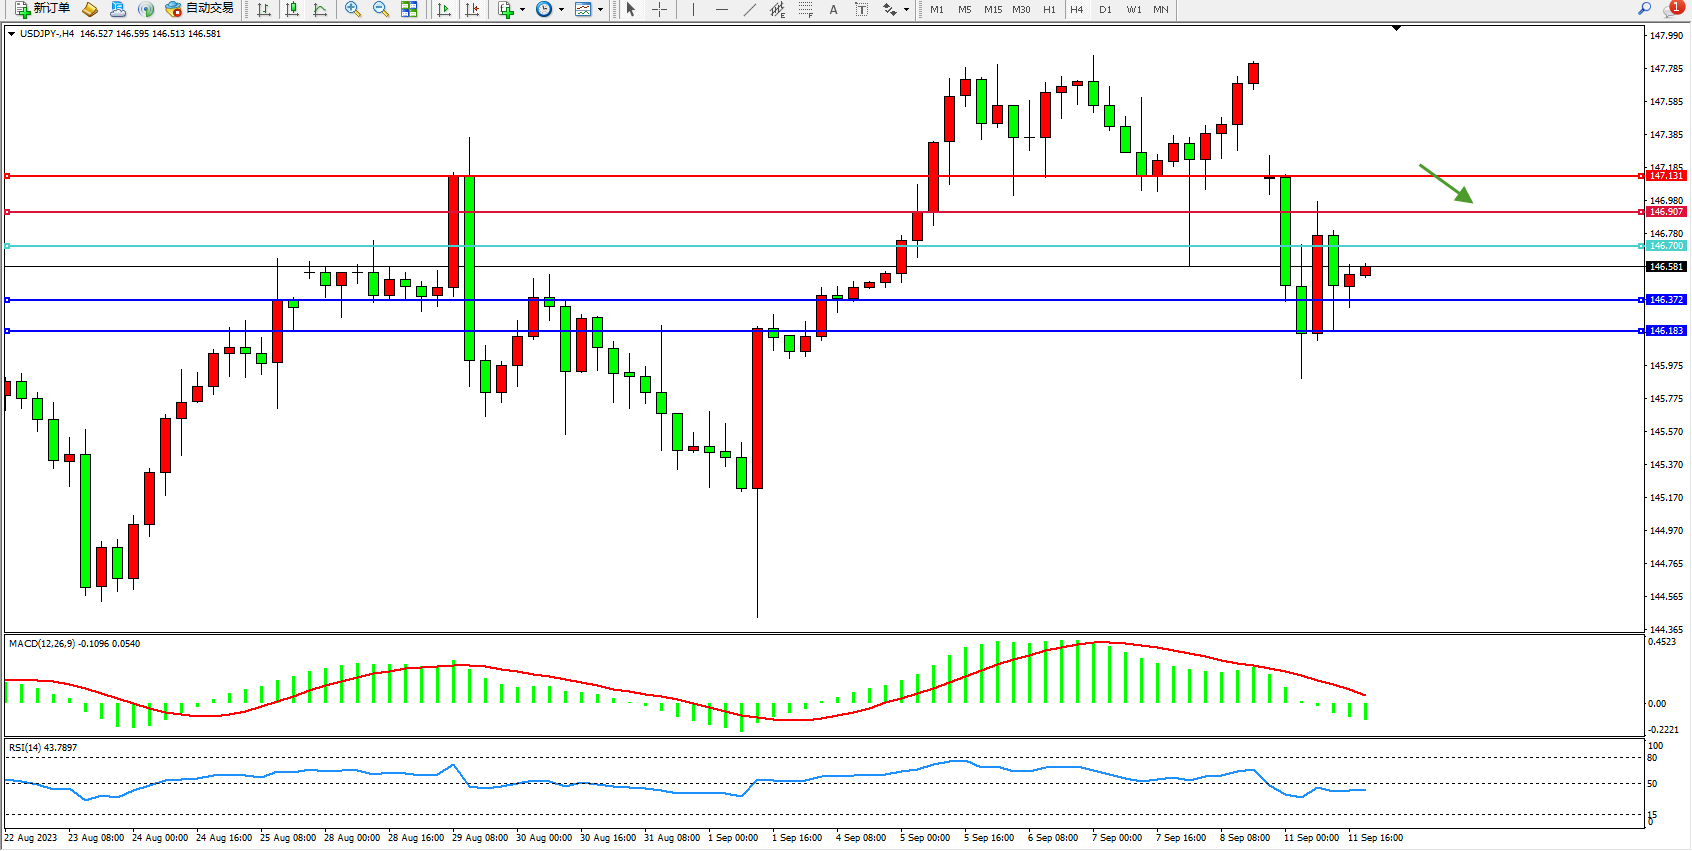Select the crosshair tool

click(x=660, y=9)
